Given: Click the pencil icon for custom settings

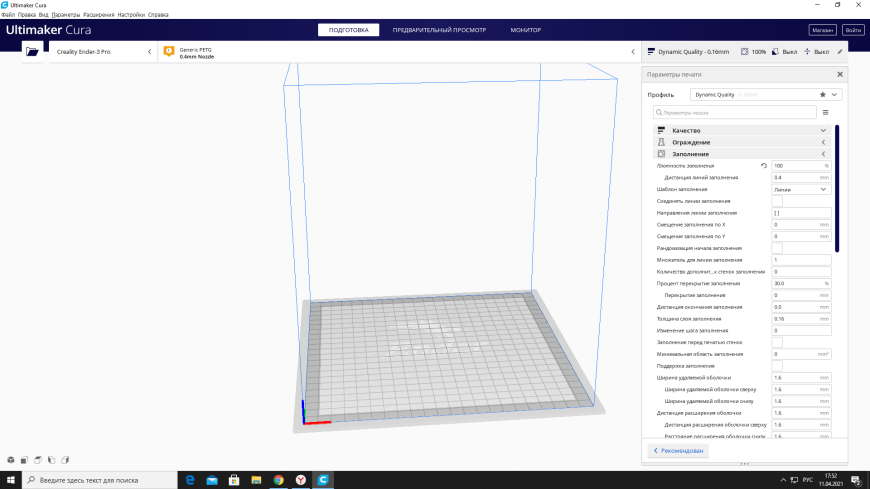Looking at the screenshot, I should coord(840,52).
